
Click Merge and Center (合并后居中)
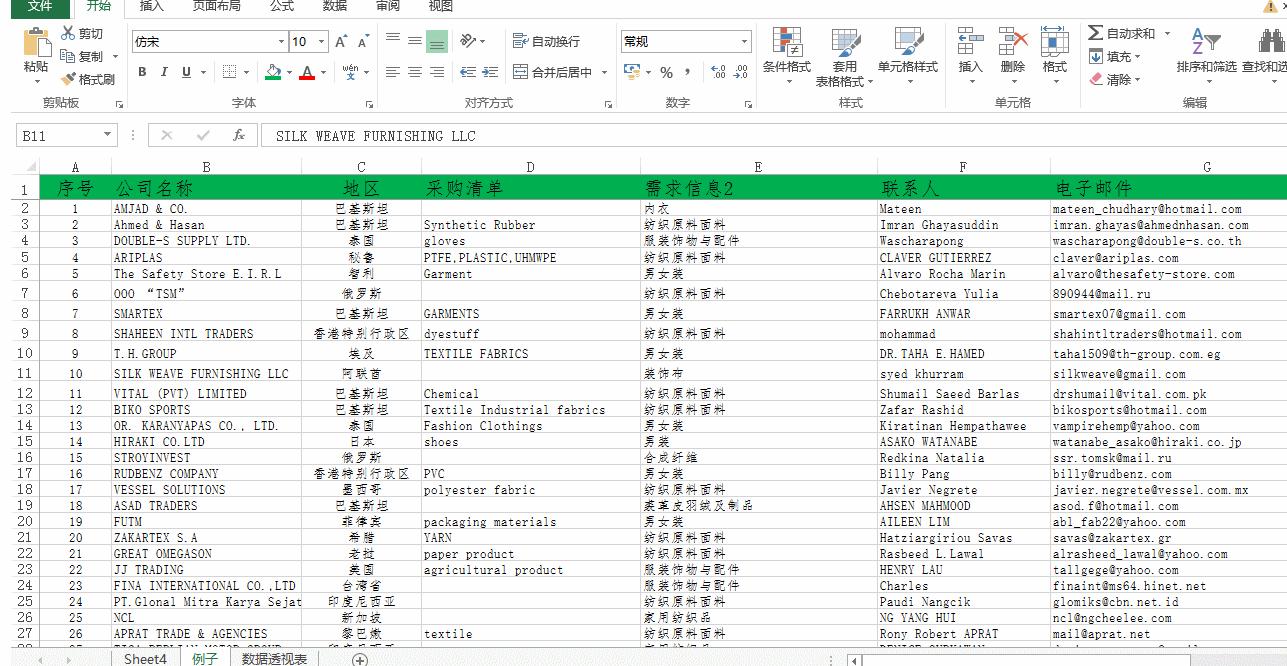[x=553, y=72]
